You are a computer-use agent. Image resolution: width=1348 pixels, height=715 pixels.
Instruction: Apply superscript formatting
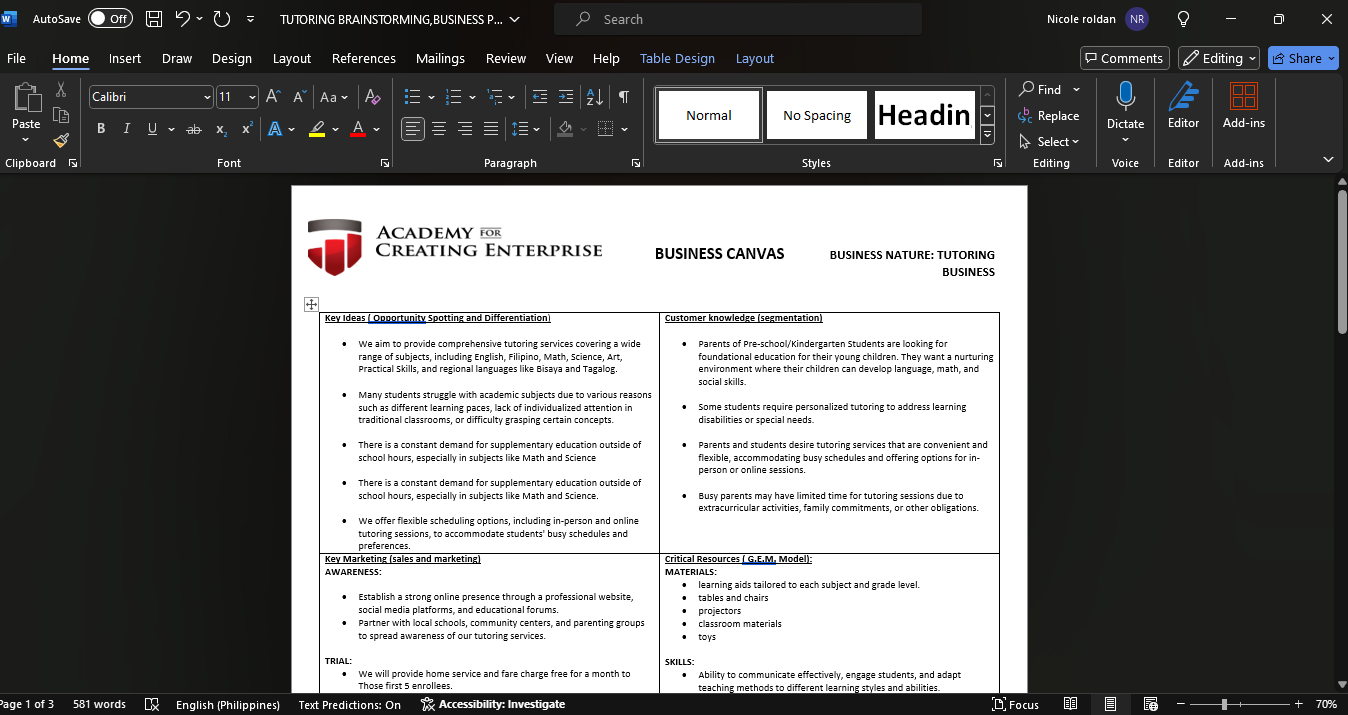(246, 129)
